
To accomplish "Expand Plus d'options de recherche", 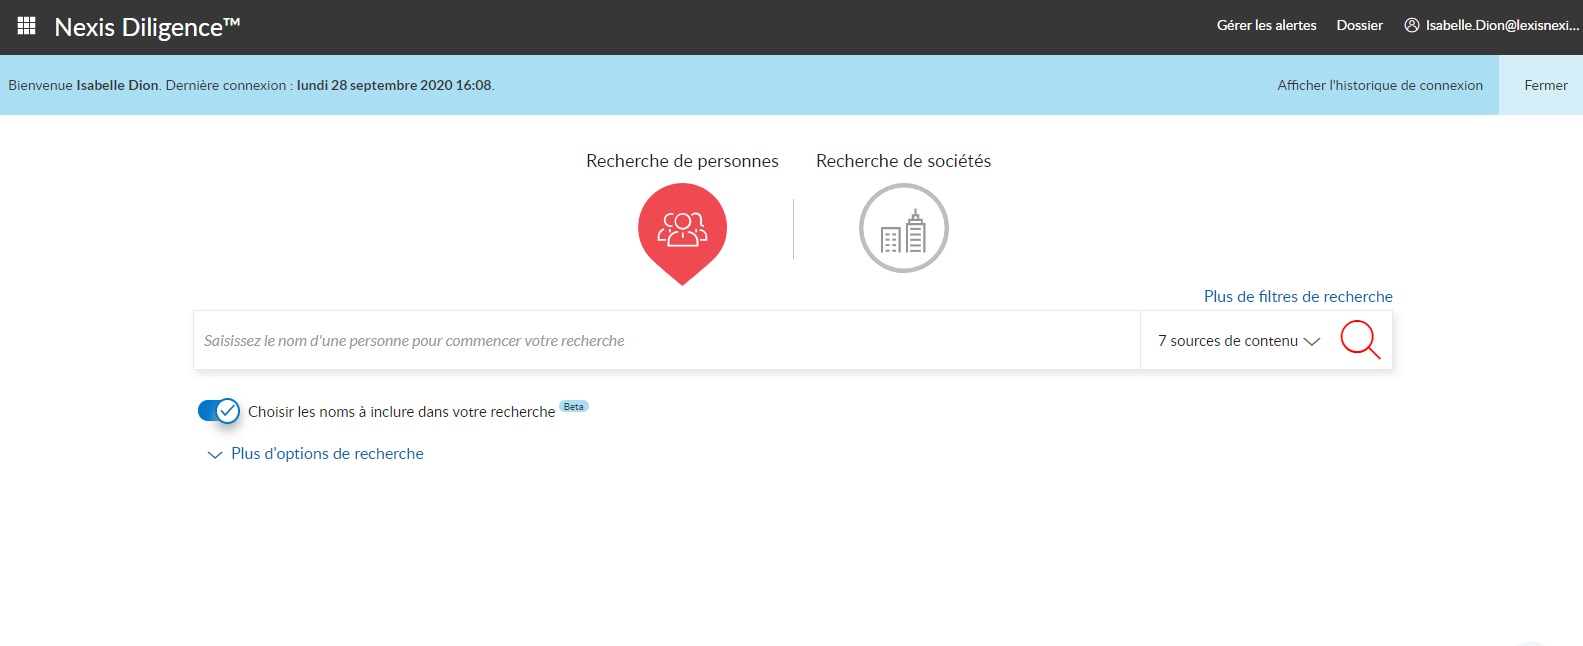I will [x=327, y=454].
